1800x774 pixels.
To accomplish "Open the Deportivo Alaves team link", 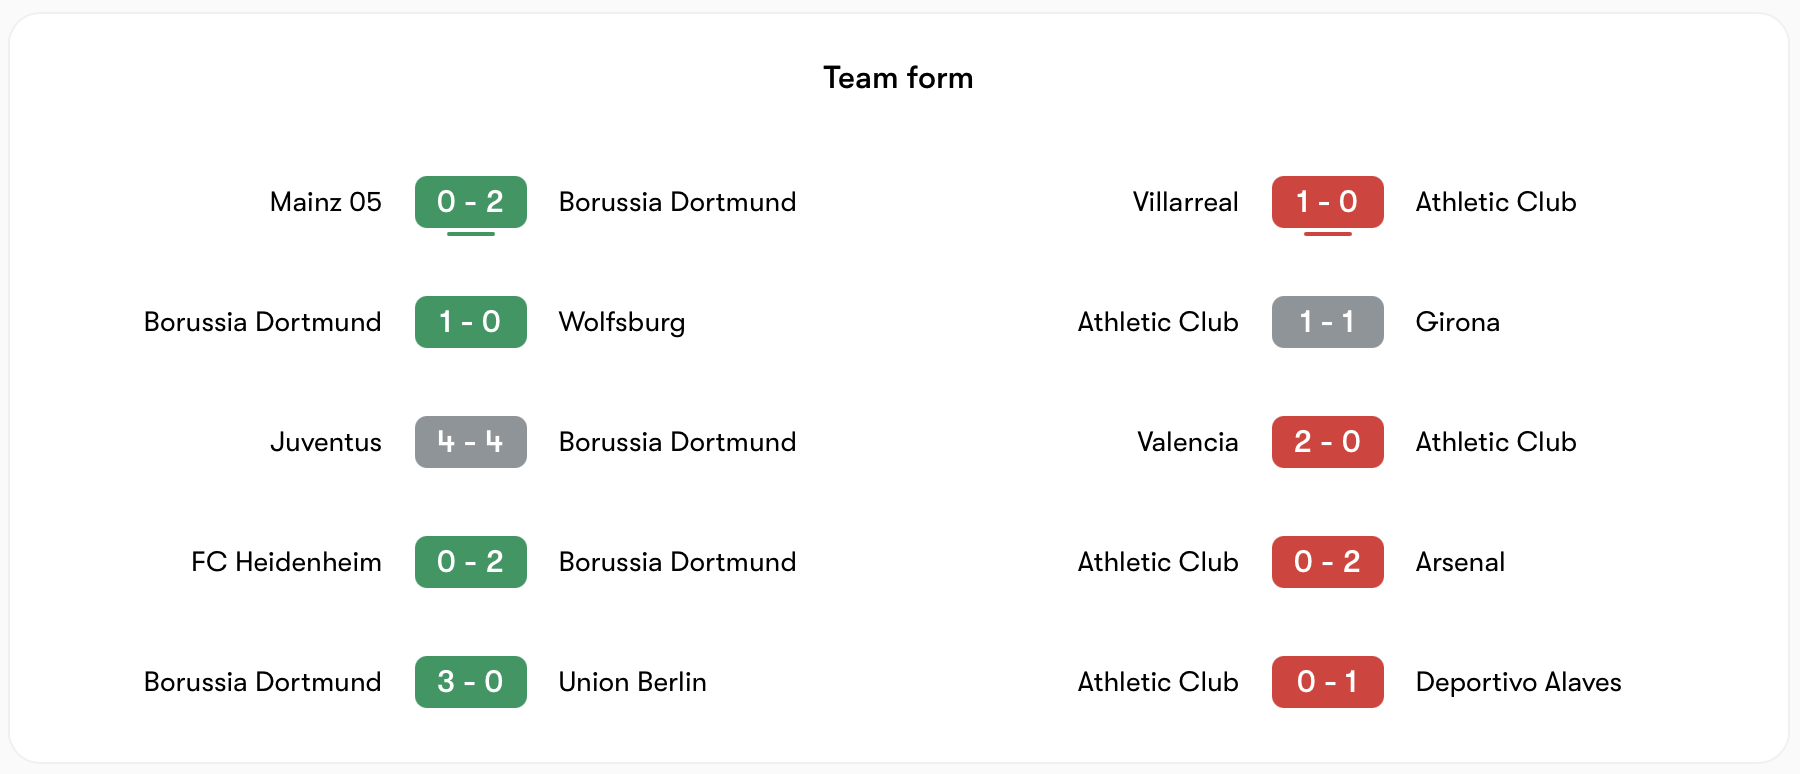I will tap(1518, 682).
